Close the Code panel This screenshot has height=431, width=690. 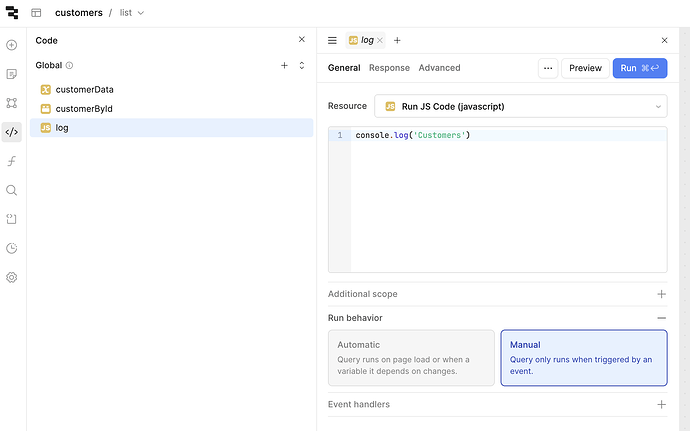tap(302, 40)
